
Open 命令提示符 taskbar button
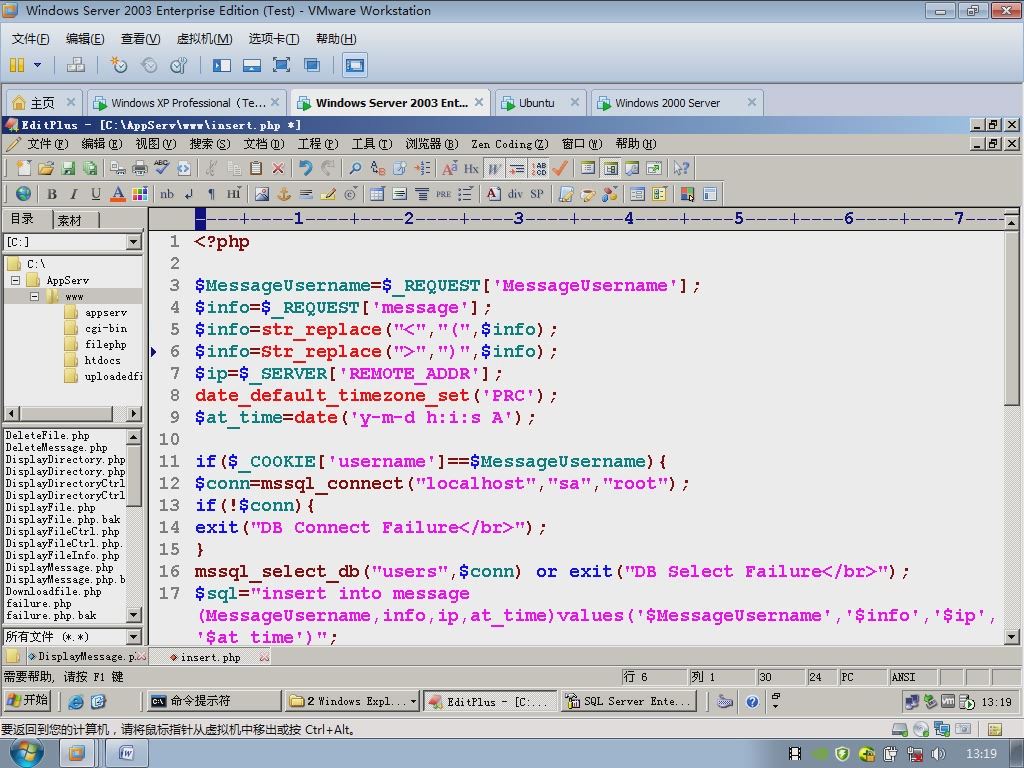coord(214,701)
